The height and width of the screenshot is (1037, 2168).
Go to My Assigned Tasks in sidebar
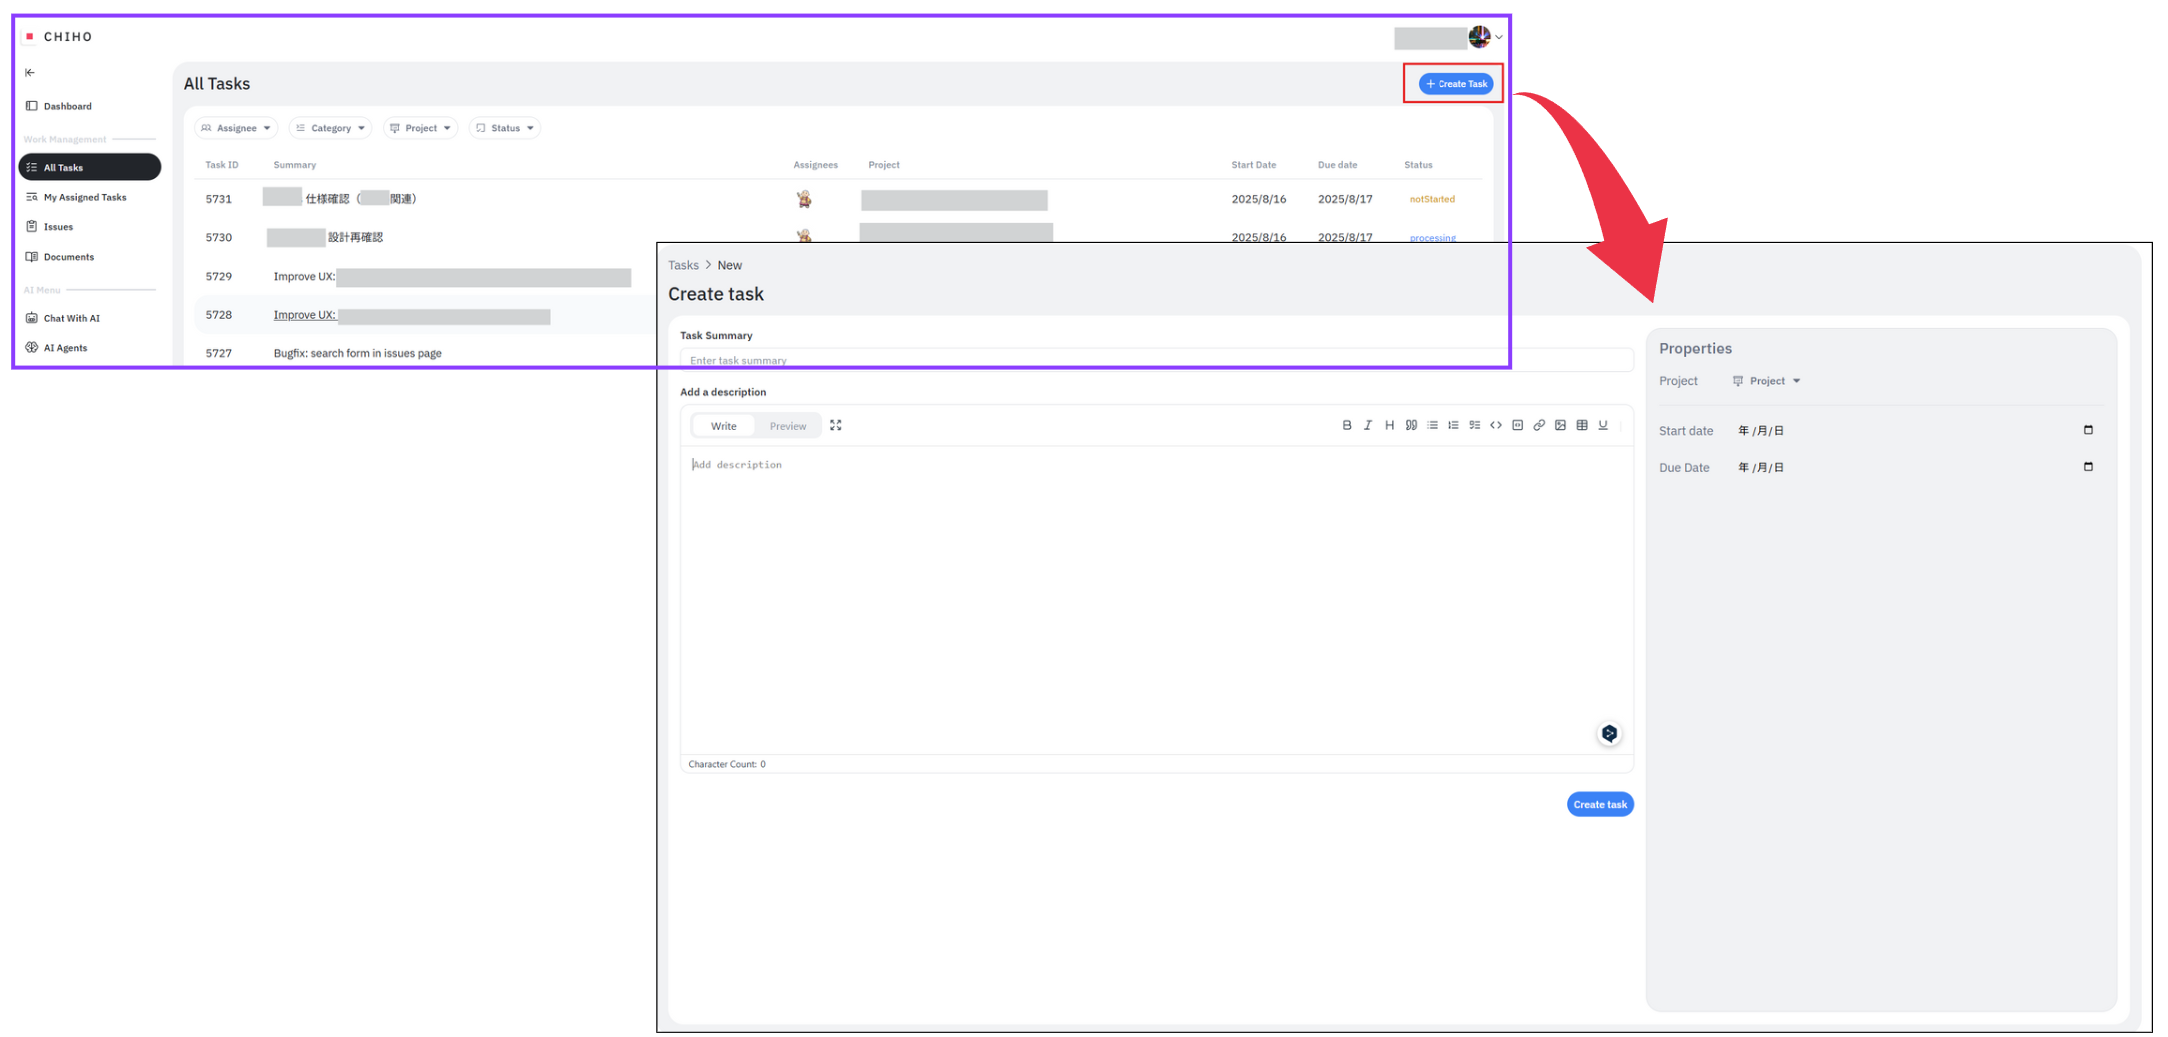(x=85, y=198)
